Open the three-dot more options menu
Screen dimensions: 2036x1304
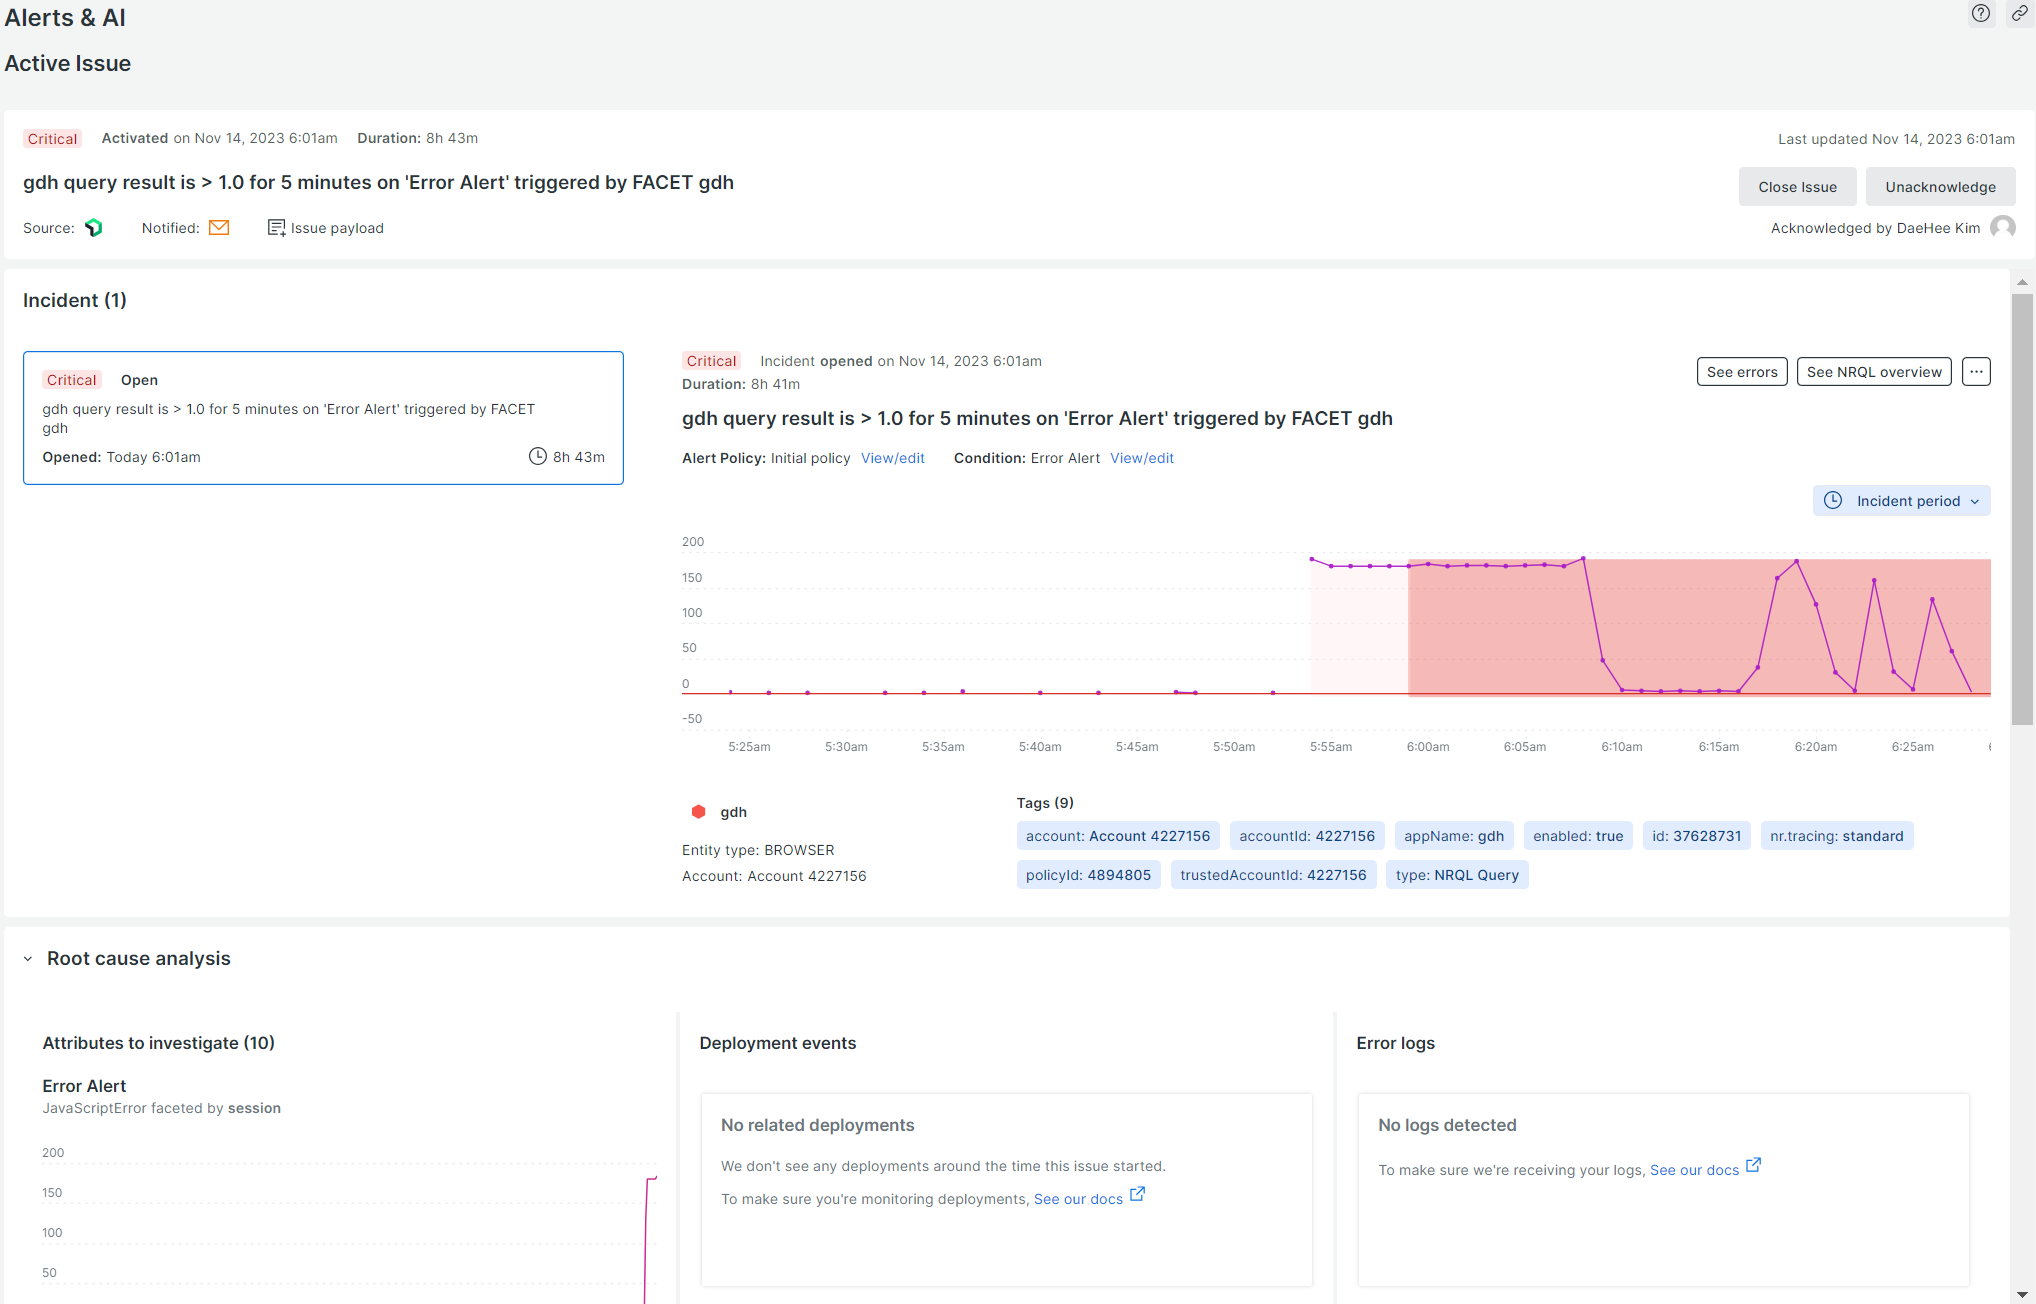point(1976,372)
